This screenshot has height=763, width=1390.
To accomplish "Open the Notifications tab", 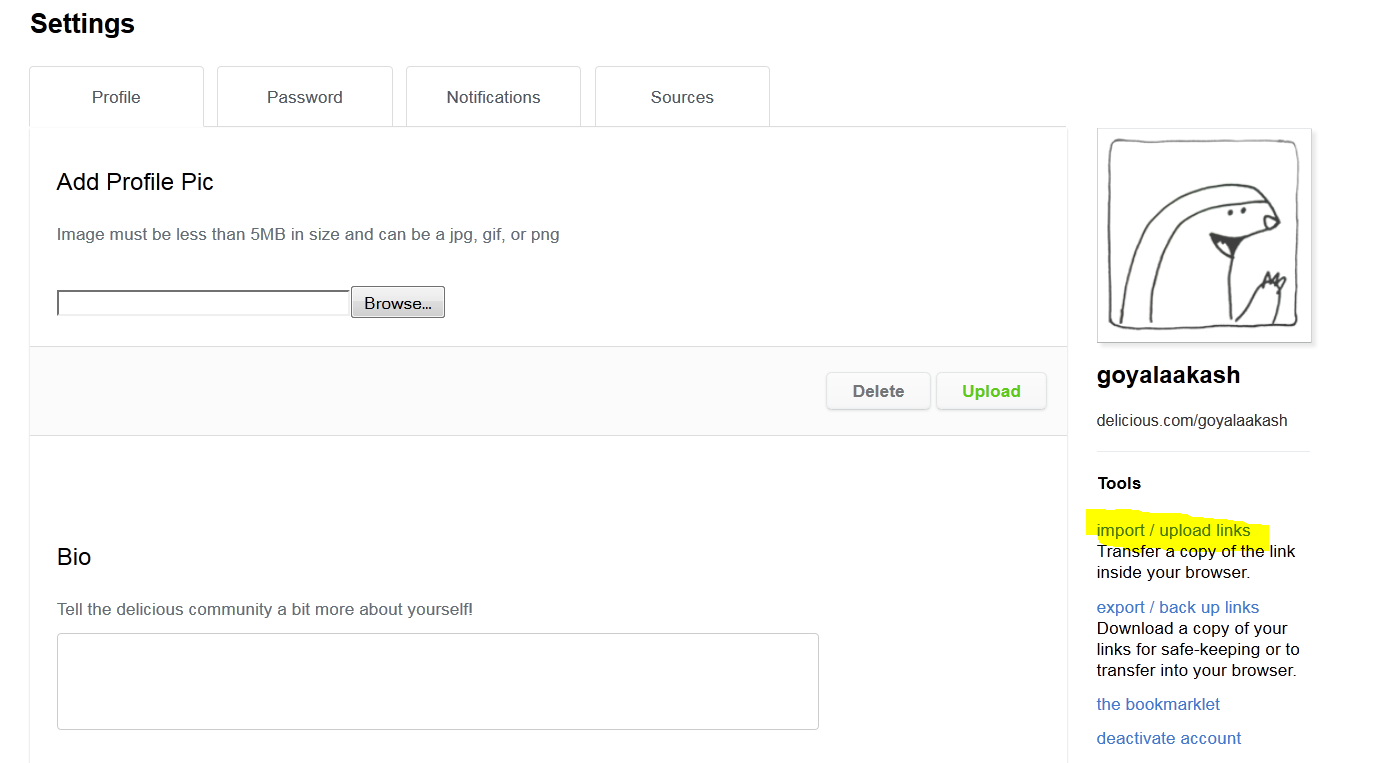I will point(493,97).
